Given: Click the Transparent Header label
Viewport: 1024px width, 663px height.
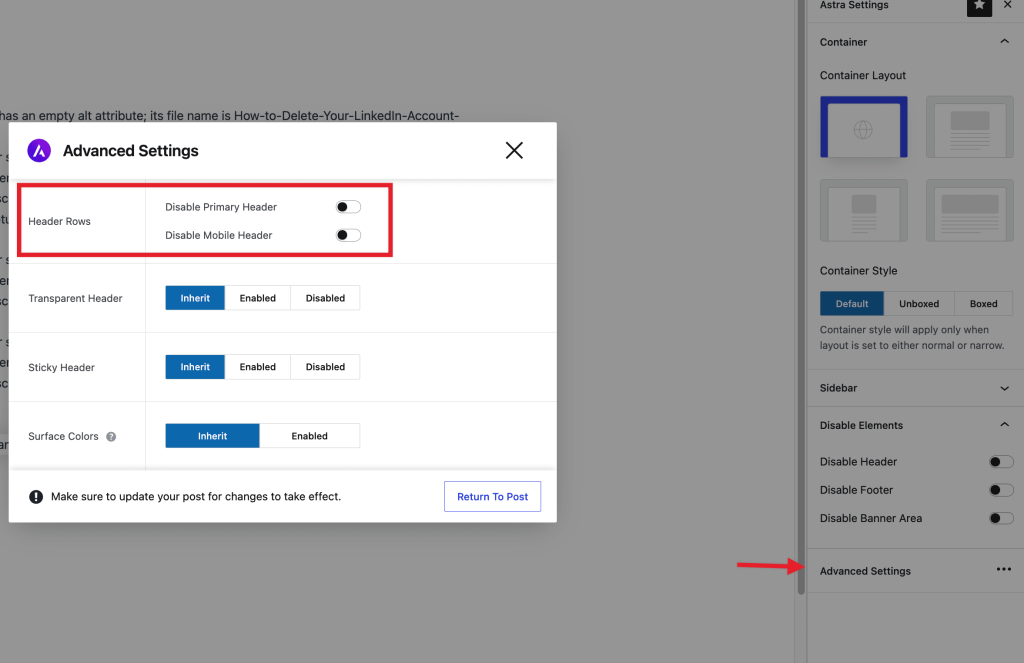Looking at the screenshot, I should click(75, 299).
